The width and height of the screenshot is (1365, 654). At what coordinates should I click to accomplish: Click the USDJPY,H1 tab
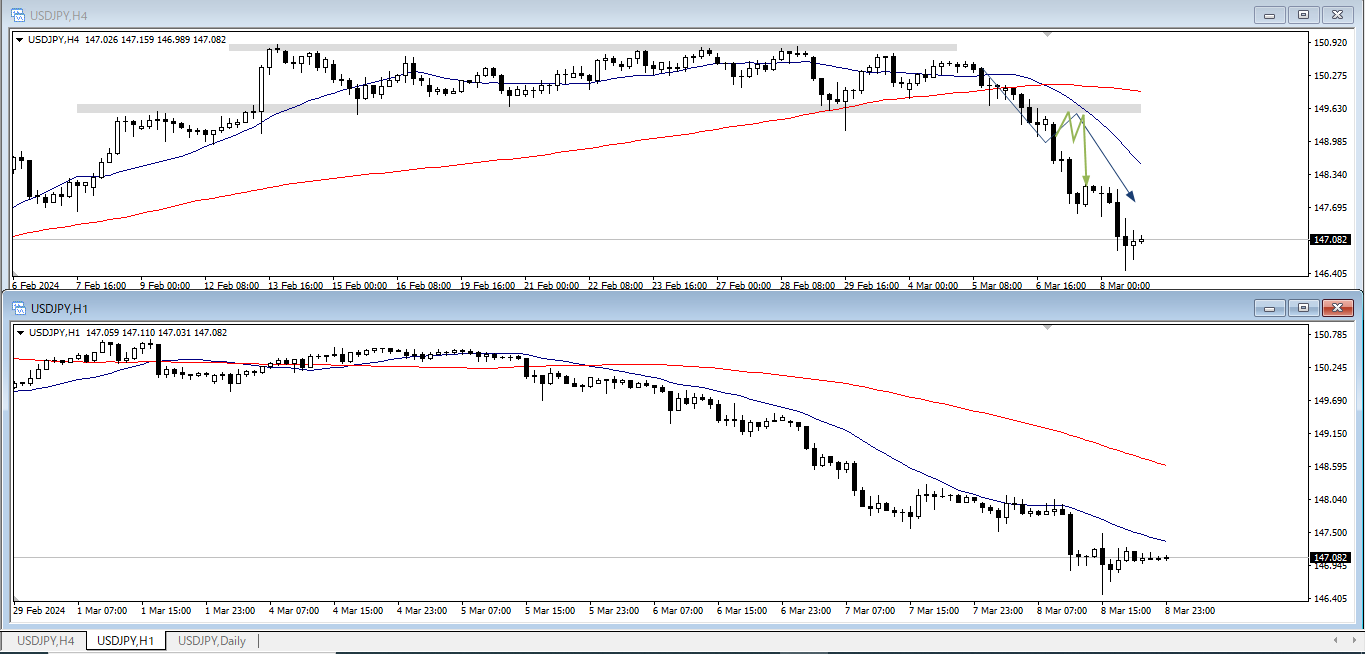125,641
